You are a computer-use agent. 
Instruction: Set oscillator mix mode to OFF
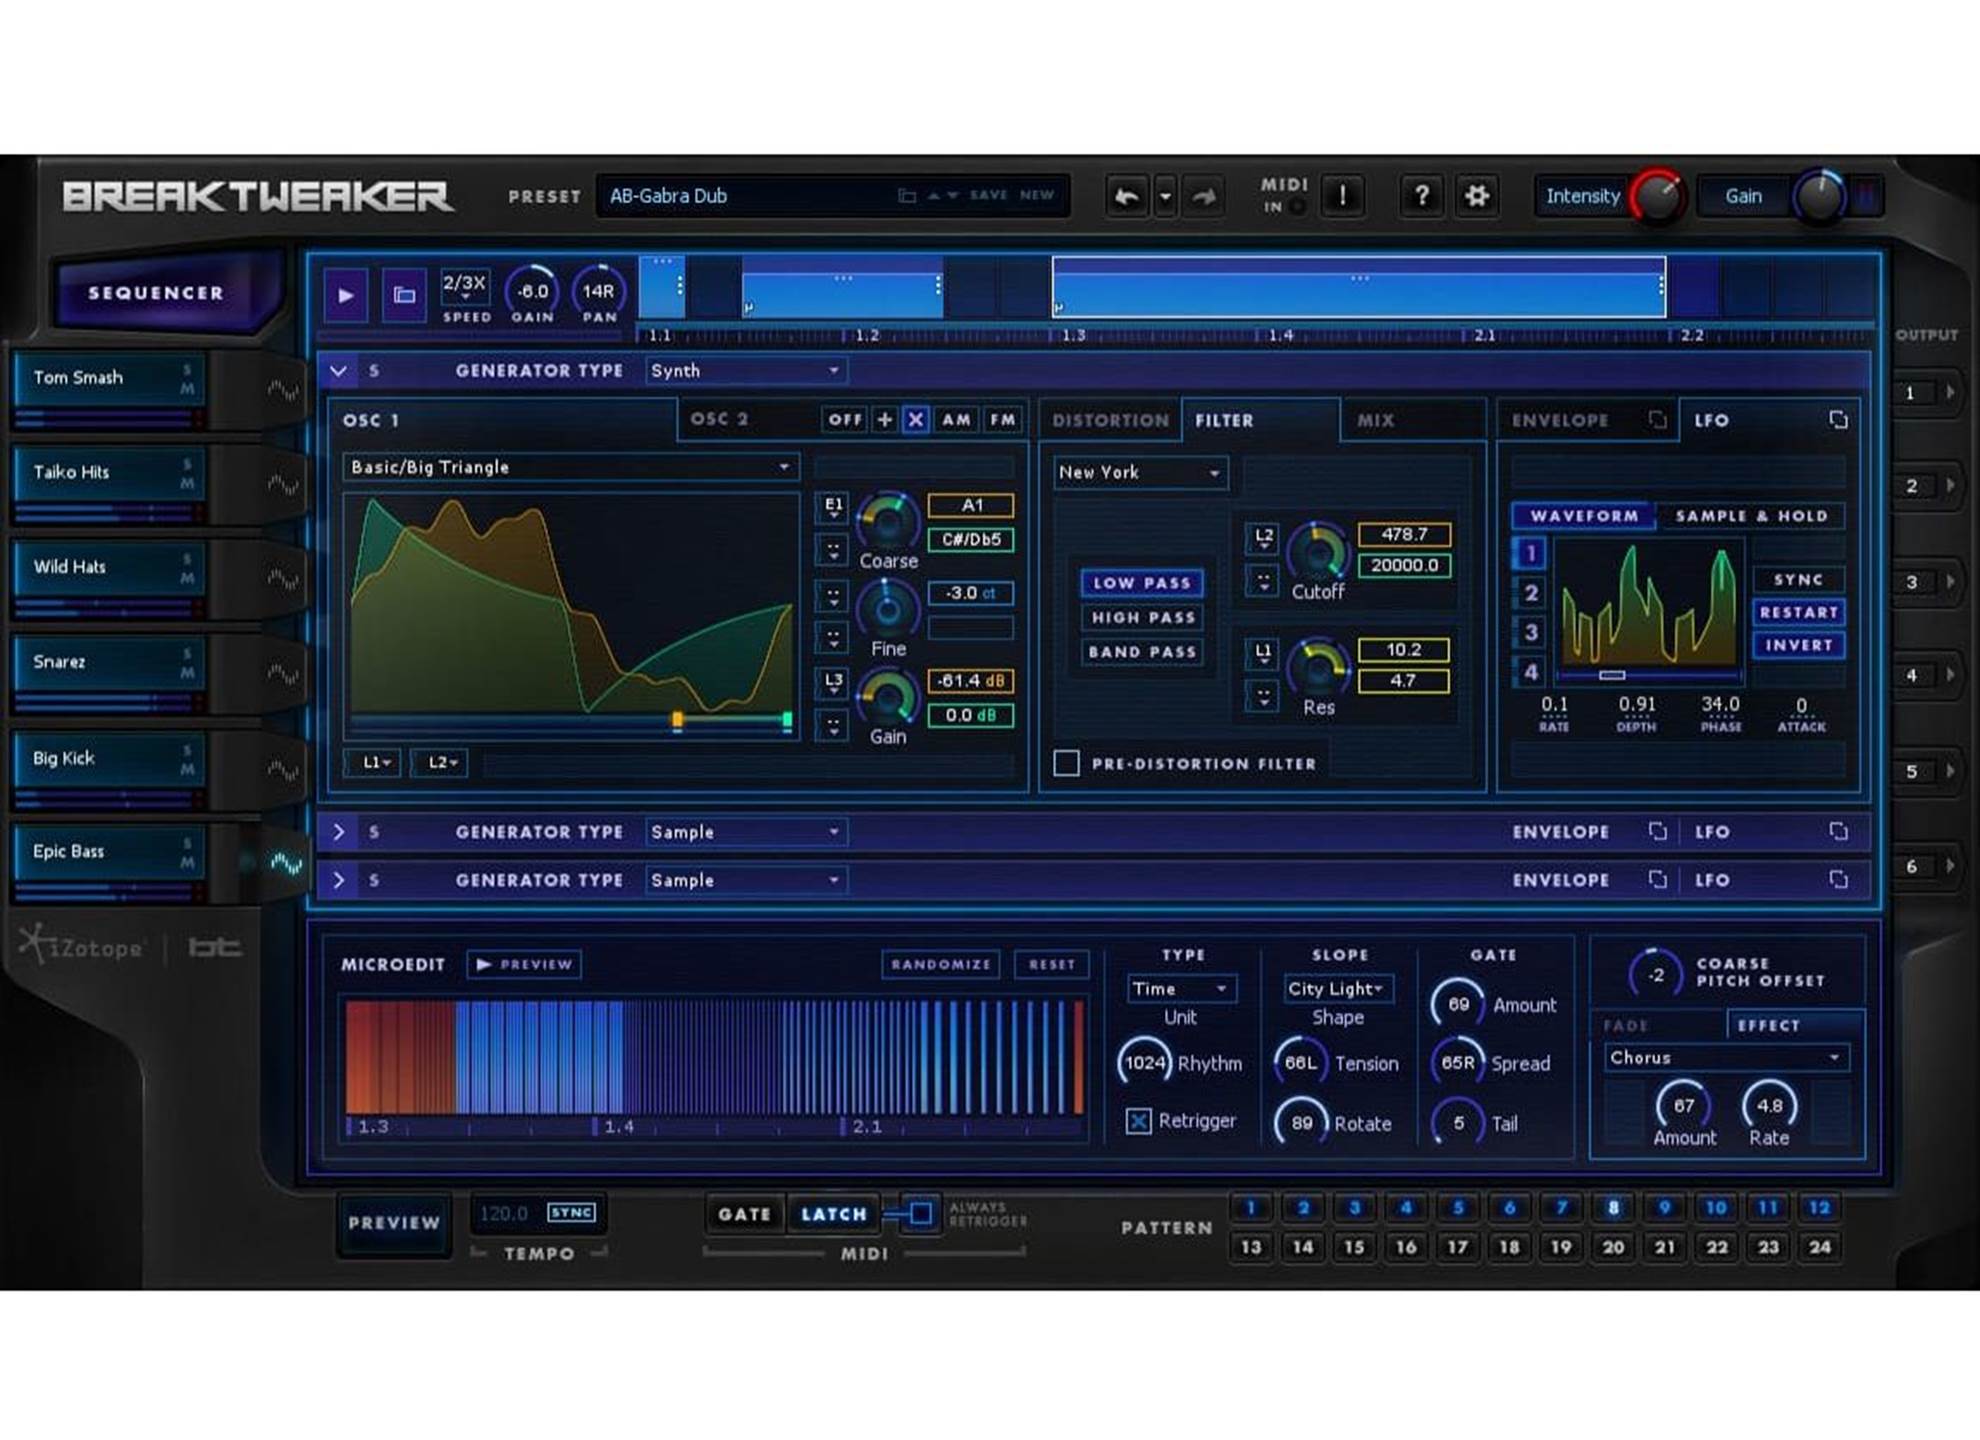point(844,420)
